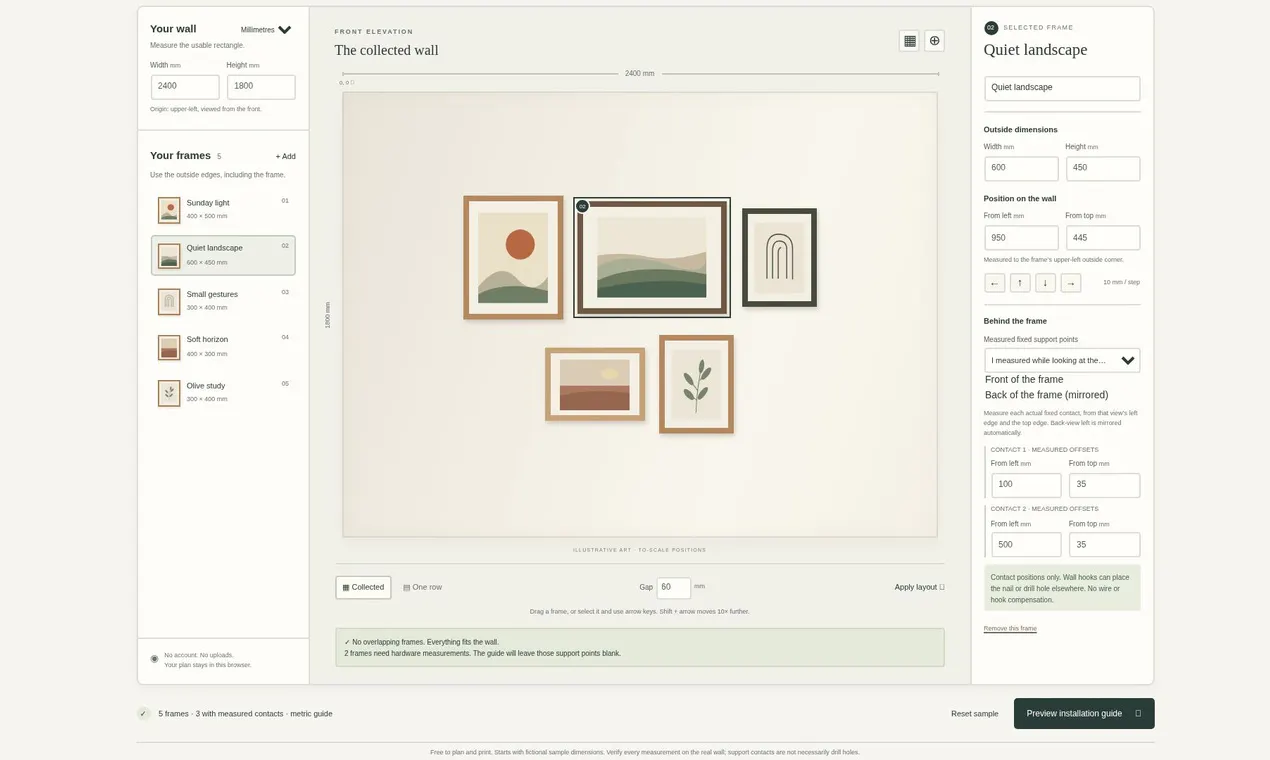Select the sun artwork frame on the wall
Screen dimensions: 1270x760
point(513,257)
